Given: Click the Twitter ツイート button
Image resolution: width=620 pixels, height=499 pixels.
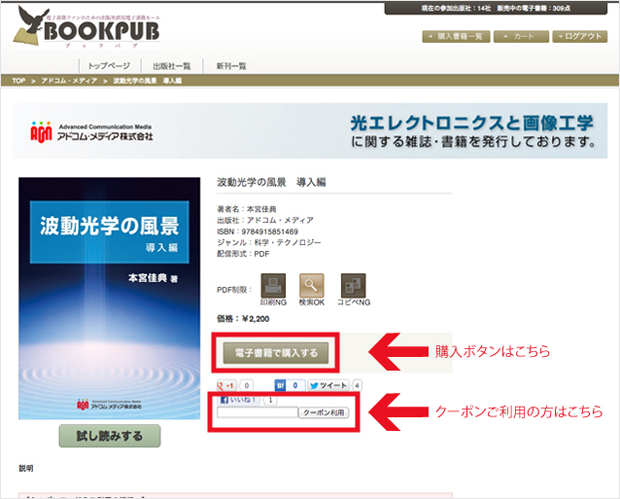Looking at the screenshot, I should point(328,384).
